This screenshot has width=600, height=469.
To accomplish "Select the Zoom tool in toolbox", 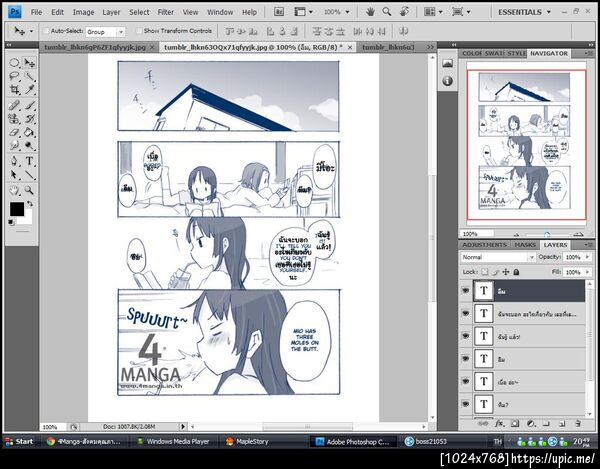I will pos(29,190).
